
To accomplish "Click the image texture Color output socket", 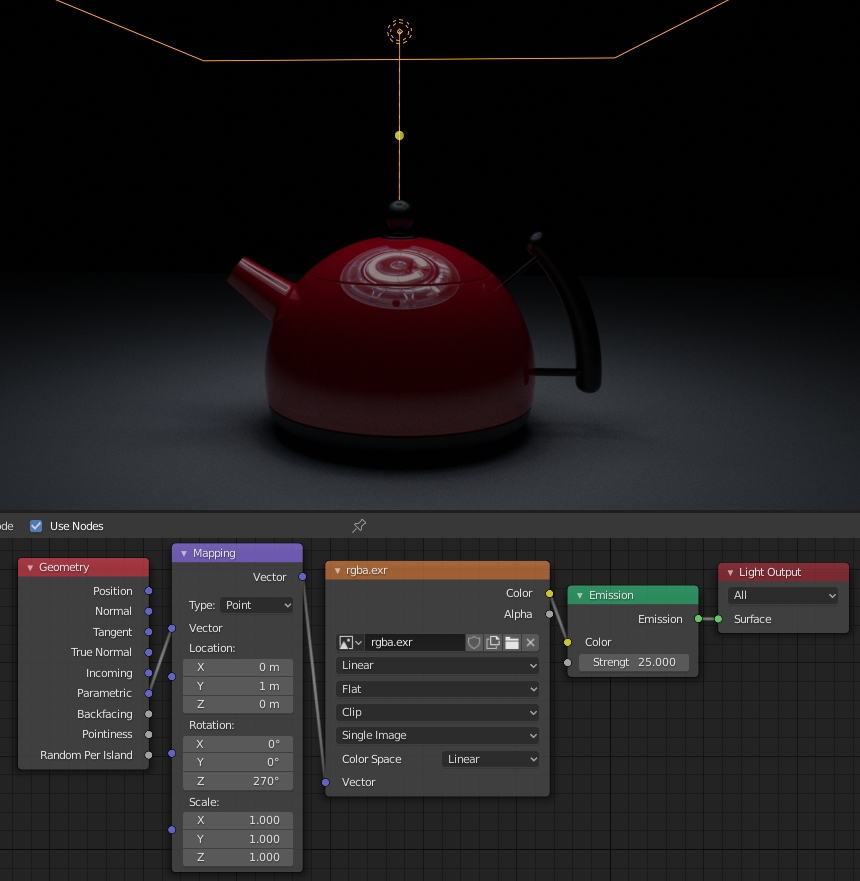I will [x=550, y=593].
